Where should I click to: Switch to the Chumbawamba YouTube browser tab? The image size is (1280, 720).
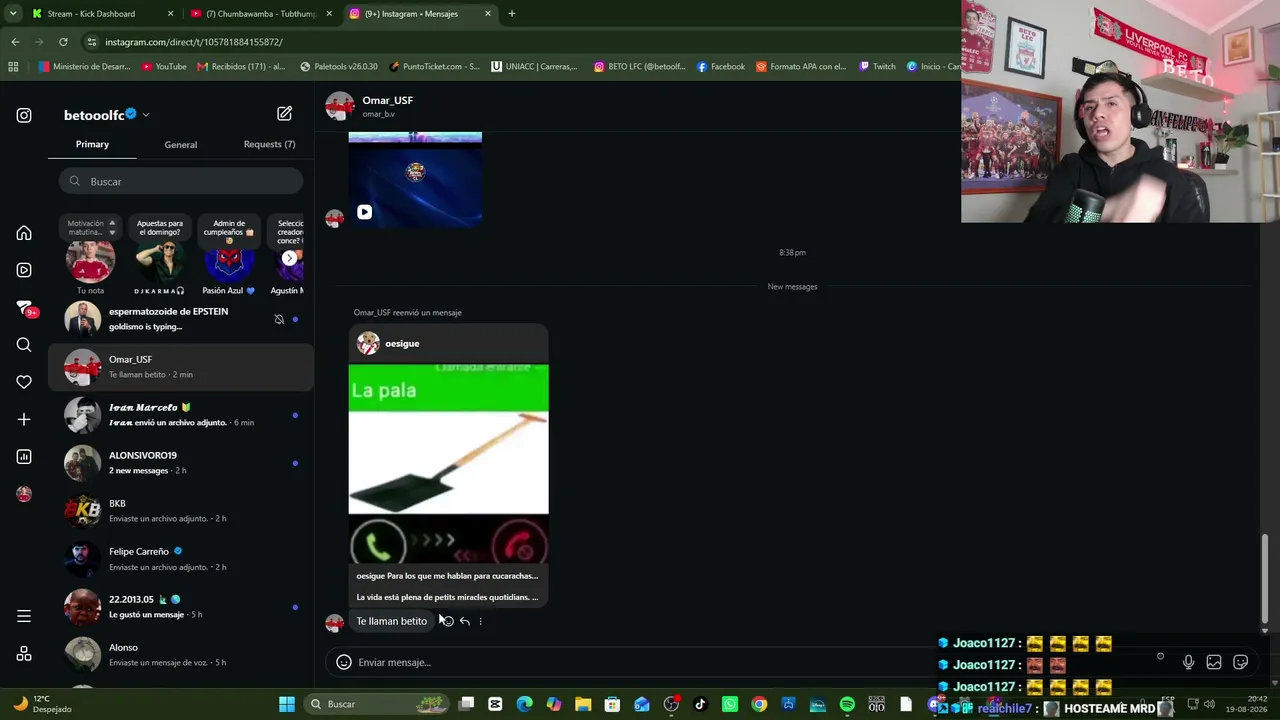(x=260, y=14)
